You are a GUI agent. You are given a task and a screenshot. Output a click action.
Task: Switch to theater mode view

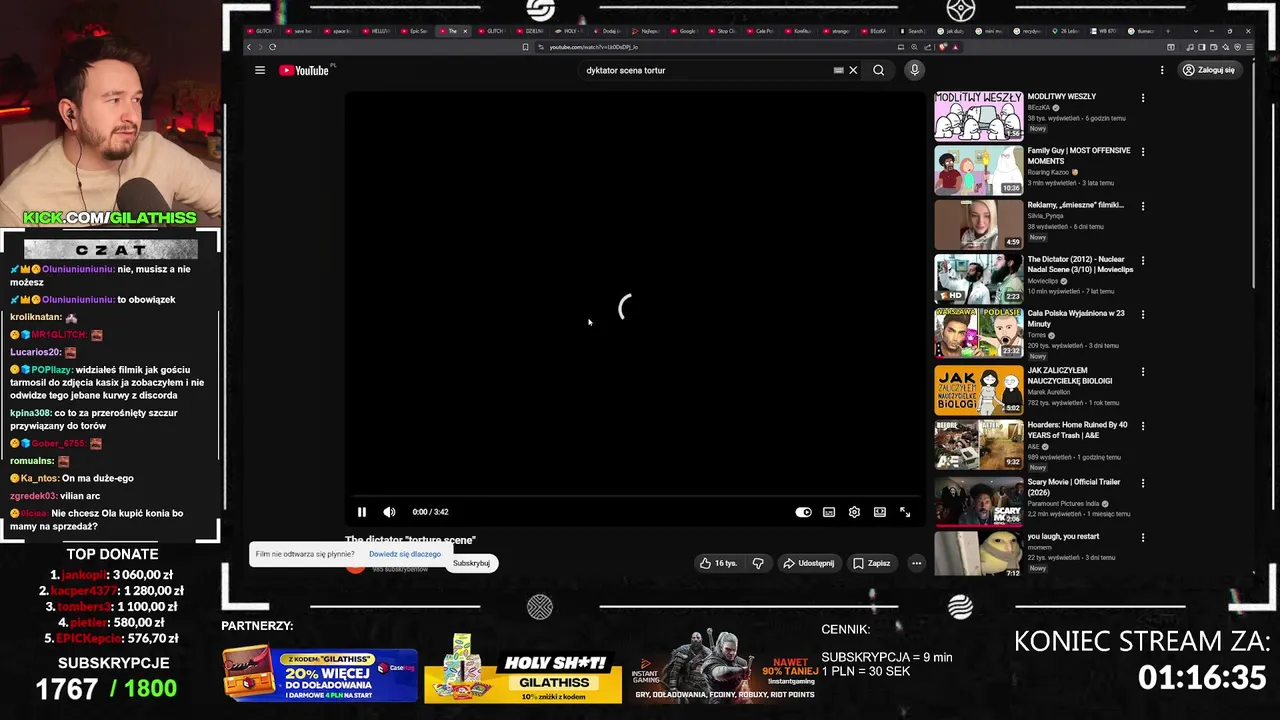(x=879, y=512)
